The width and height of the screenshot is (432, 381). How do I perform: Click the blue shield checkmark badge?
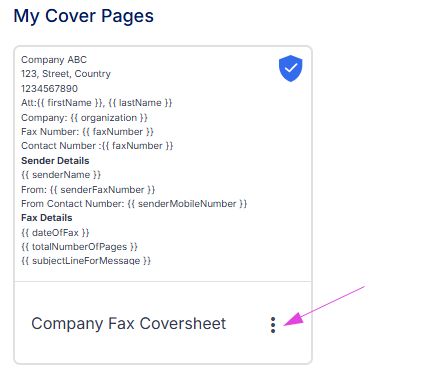coord(291,68)
